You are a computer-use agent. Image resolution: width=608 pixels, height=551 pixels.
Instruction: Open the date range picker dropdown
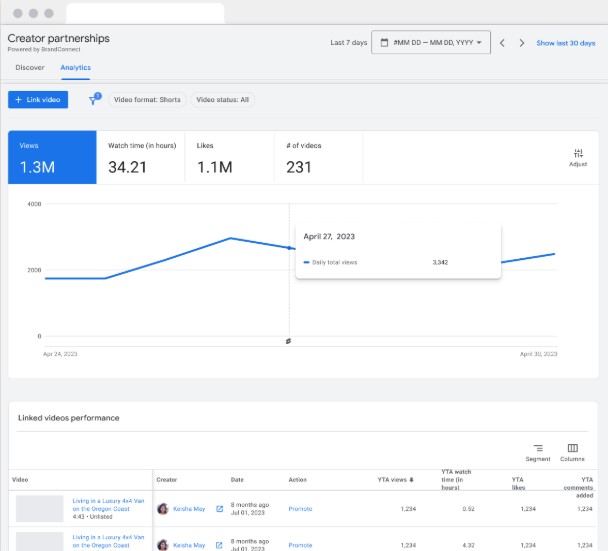[431, 43]
